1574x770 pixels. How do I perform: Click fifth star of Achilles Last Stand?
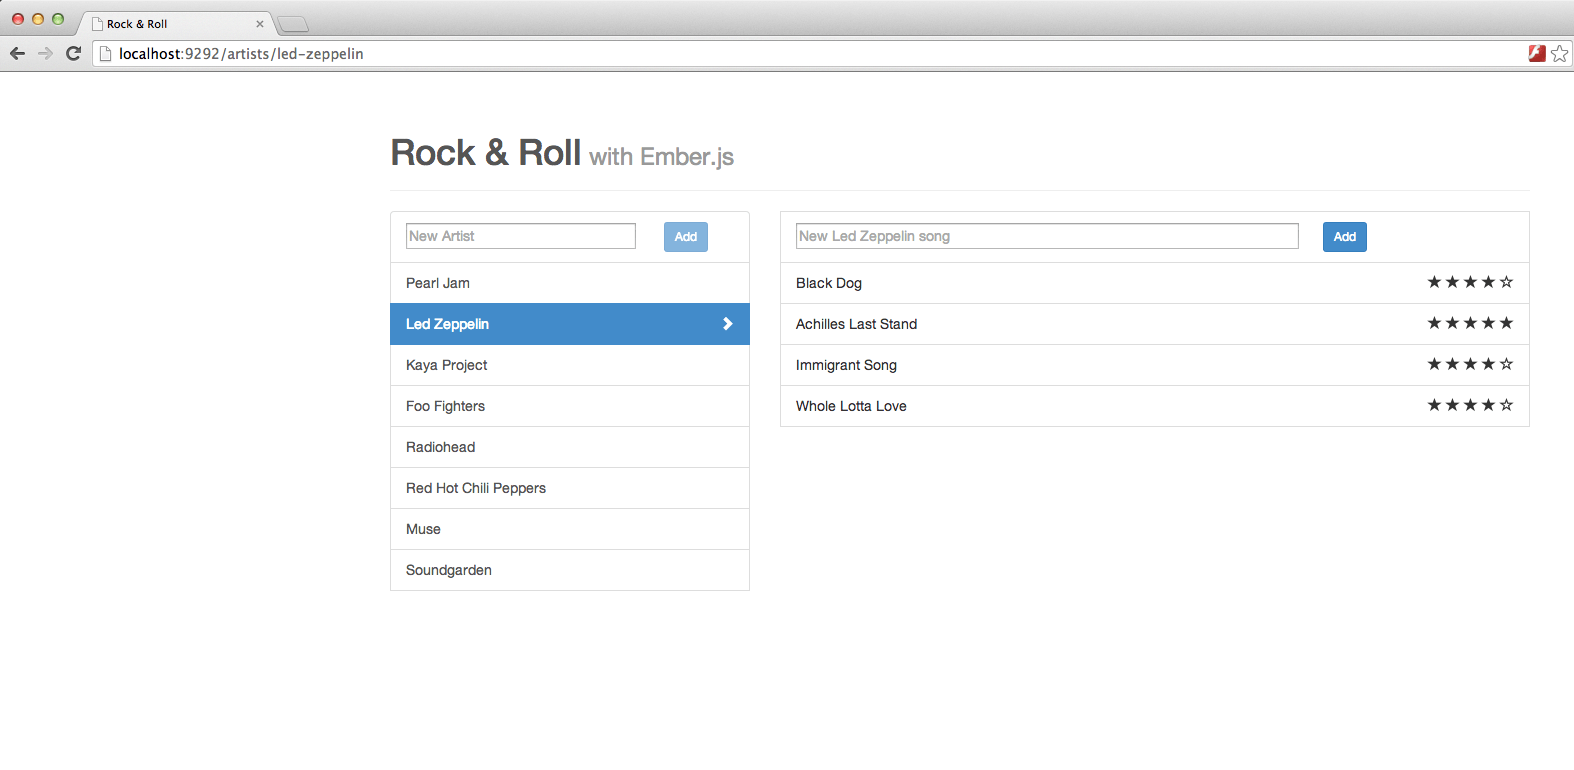coord(1506,323)
